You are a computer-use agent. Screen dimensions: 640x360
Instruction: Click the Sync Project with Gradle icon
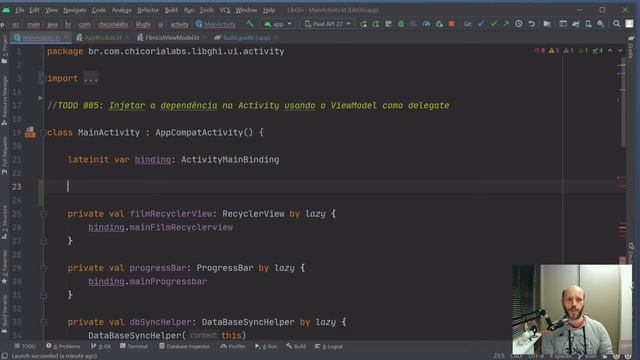[x=576, y=24]
